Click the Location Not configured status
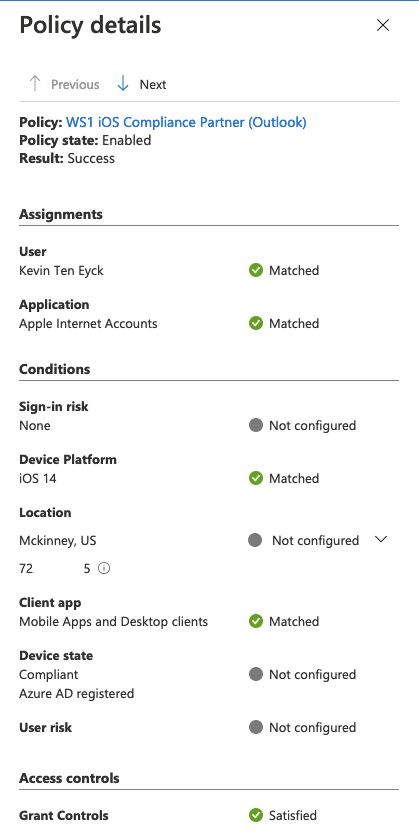 [x=315, y=540]
